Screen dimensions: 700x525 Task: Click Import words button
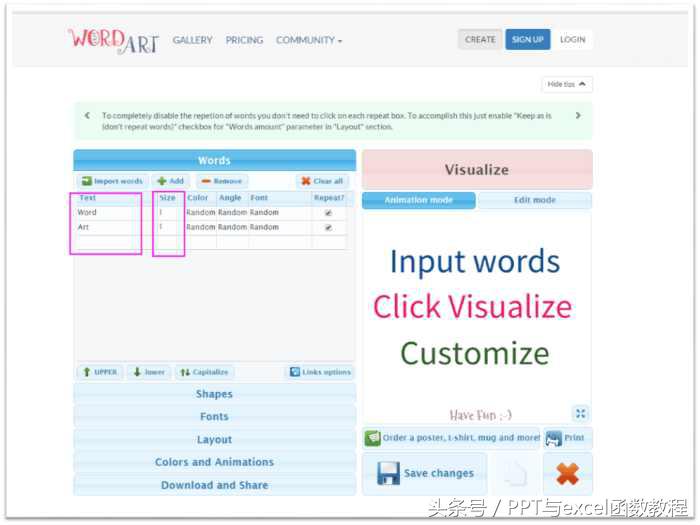(x=112, y=181)
